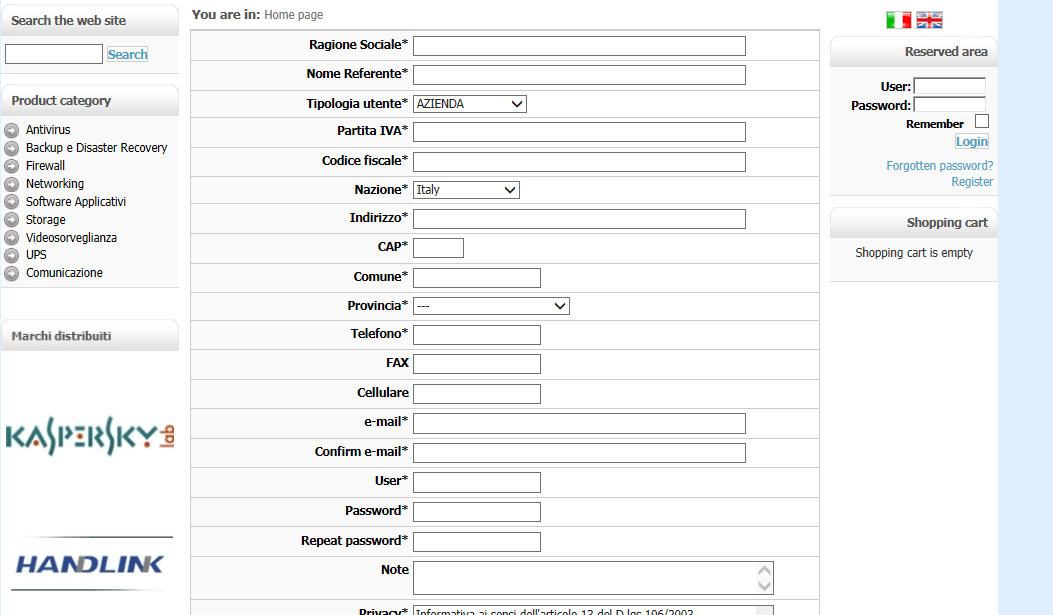Focus the Codice fiscale field
Viewport: 1053px width, 615px height.
point(579,162)
